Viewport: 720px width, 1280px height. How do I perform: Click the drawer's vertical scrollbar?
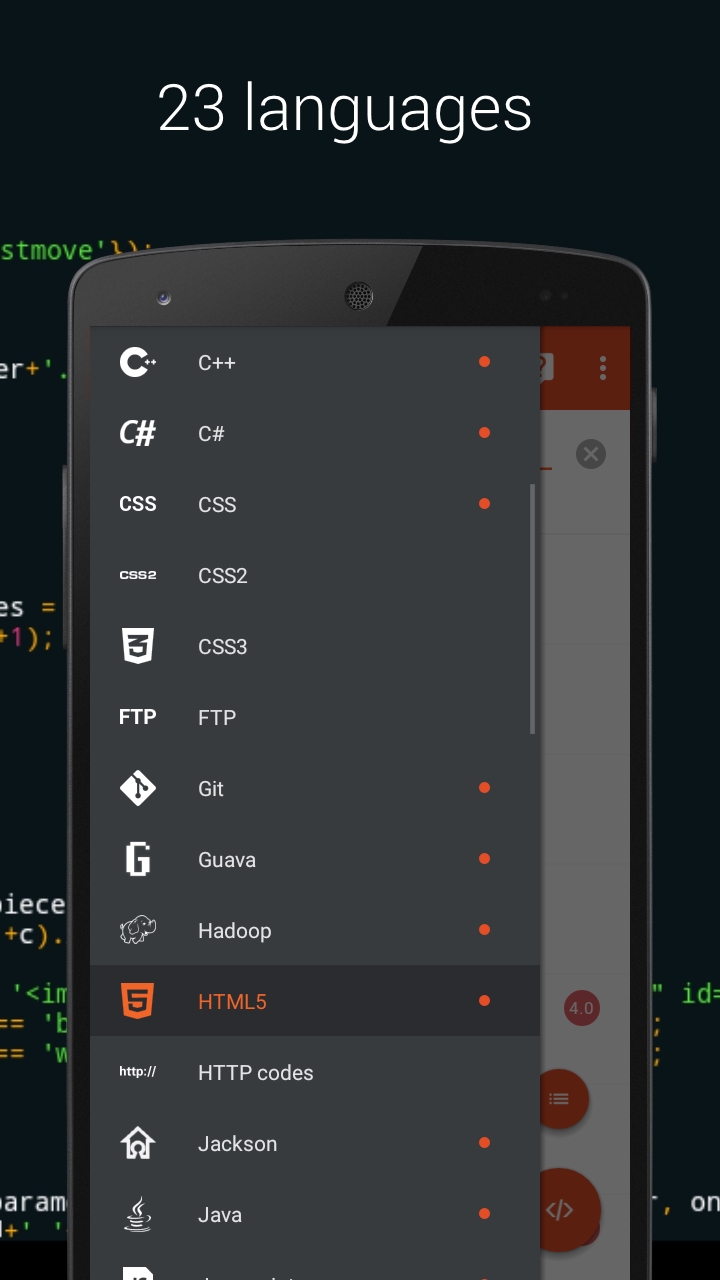click(532, 609)
